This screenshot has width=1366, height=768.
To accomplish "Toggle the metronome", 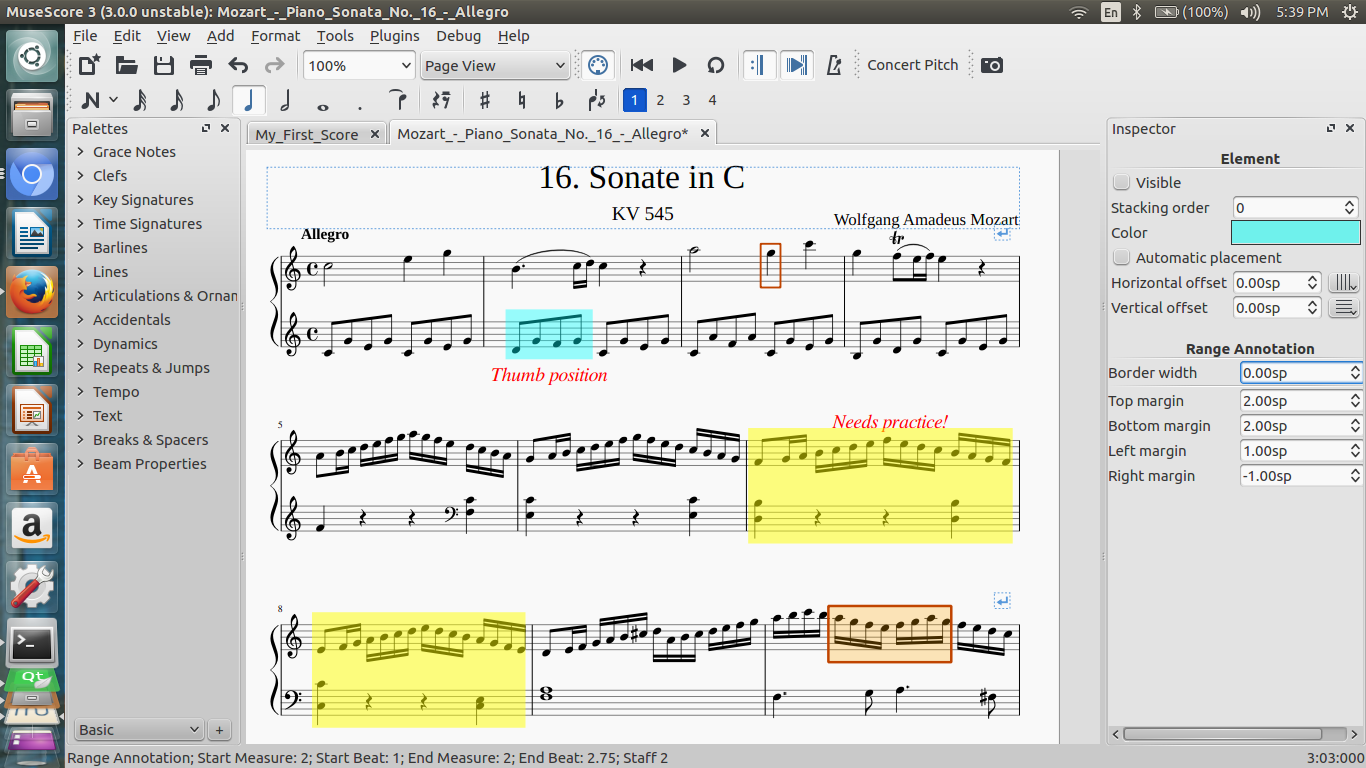I will click(834, 65).
